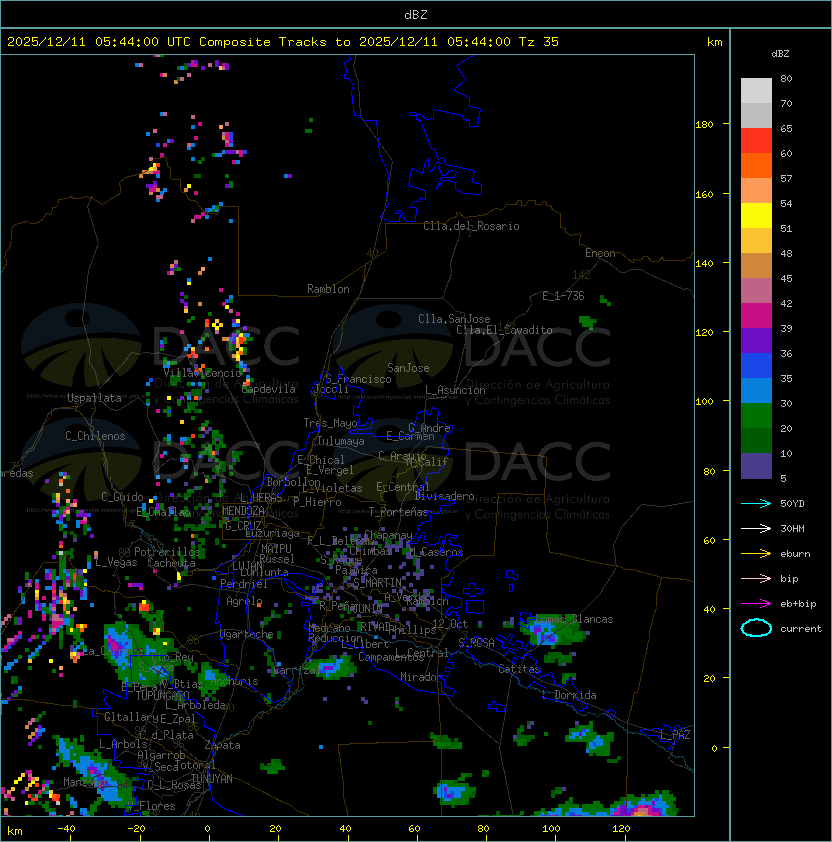This screenshot has width=832, height=842.
Task: Click the Mirador label
Action: (422, 677)
